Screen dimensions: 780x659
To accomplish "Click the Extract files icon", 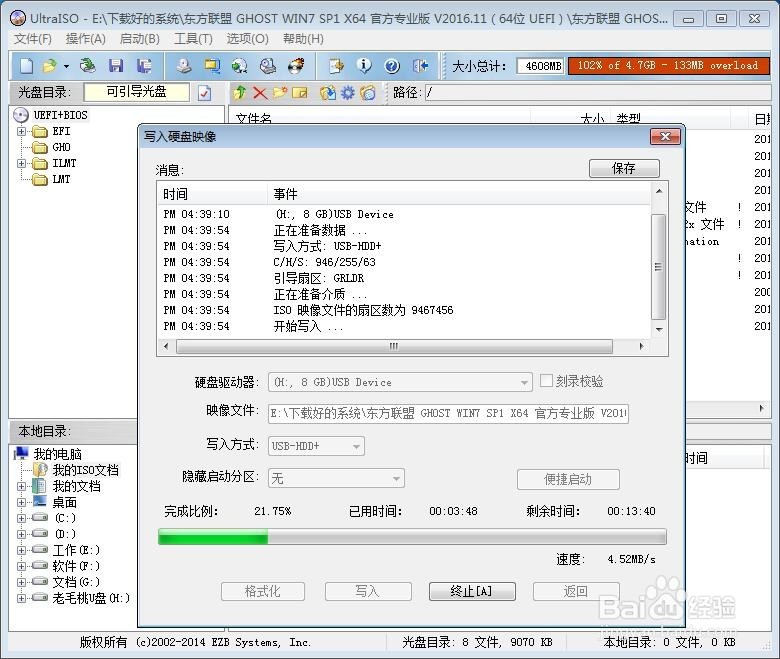I will pyautogui.click(x=328, y=93).
